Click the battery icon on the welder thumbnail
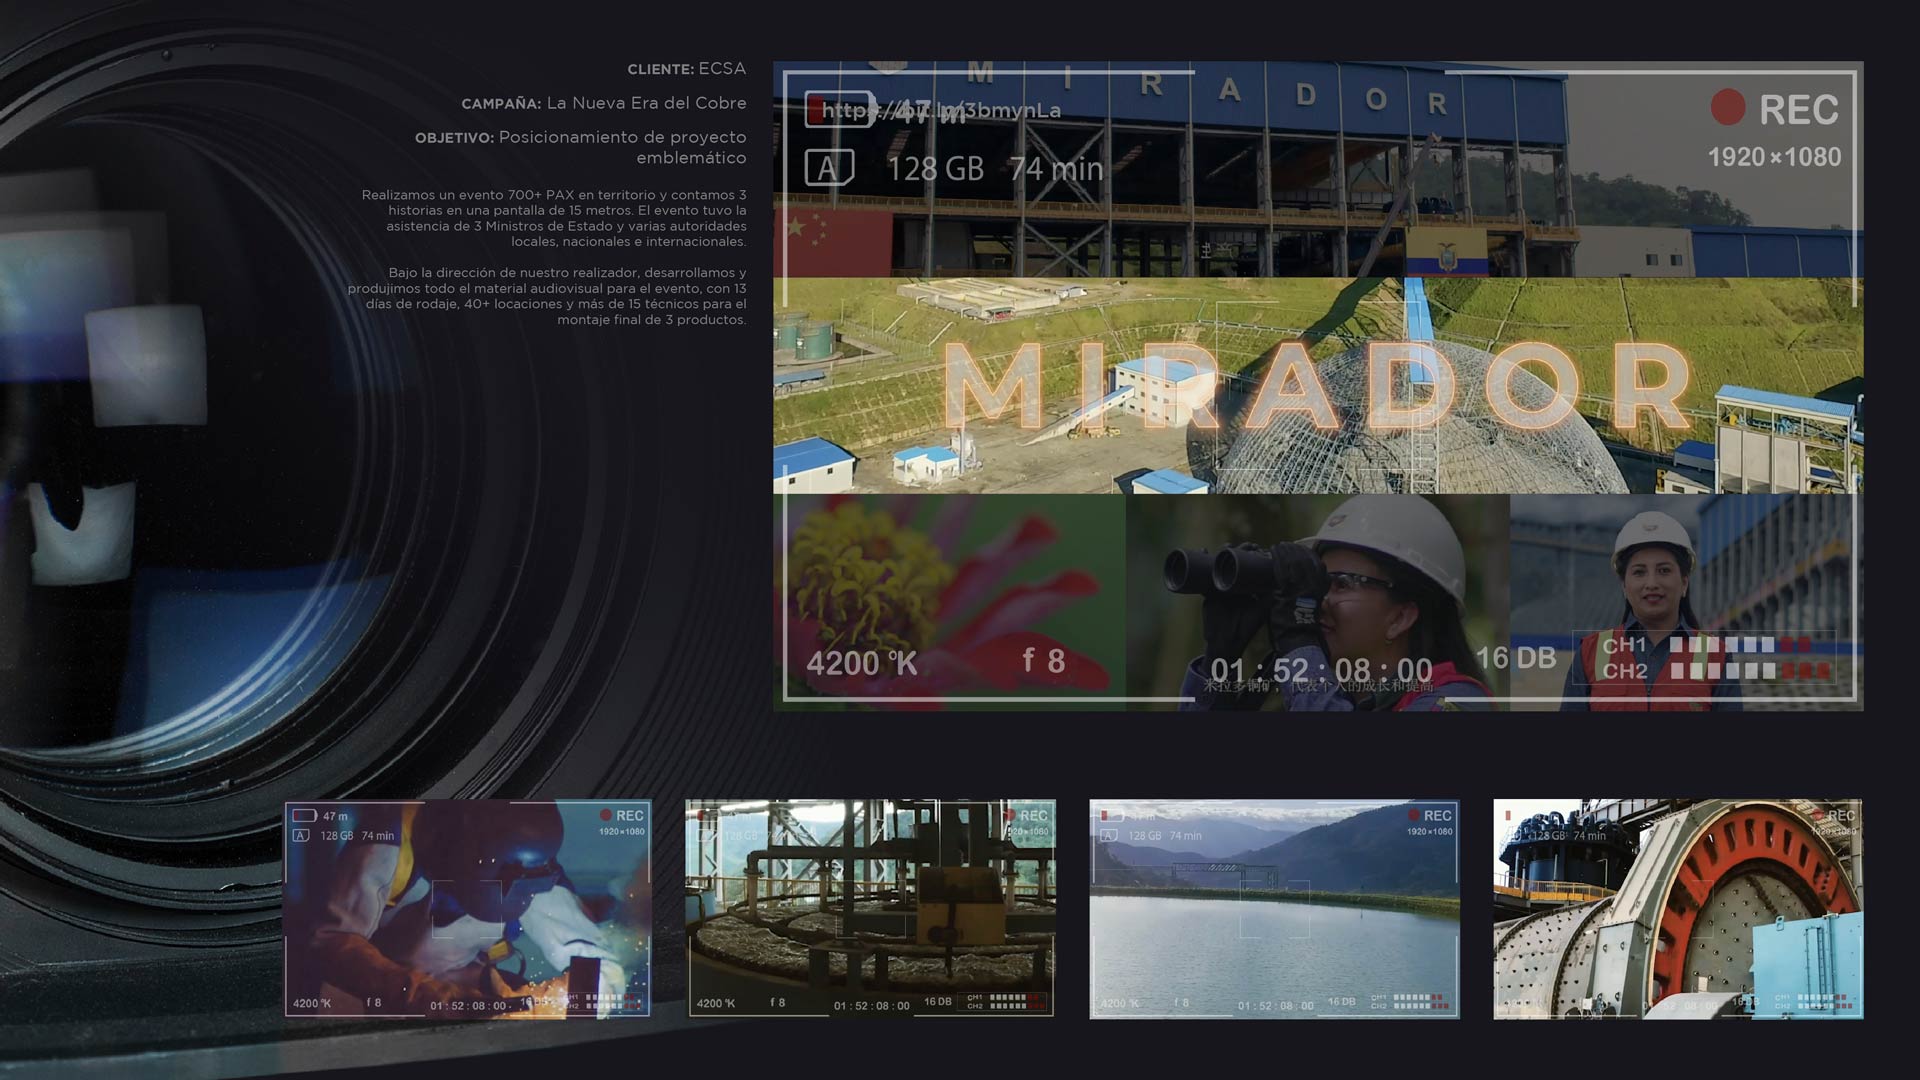 [304, 816]
